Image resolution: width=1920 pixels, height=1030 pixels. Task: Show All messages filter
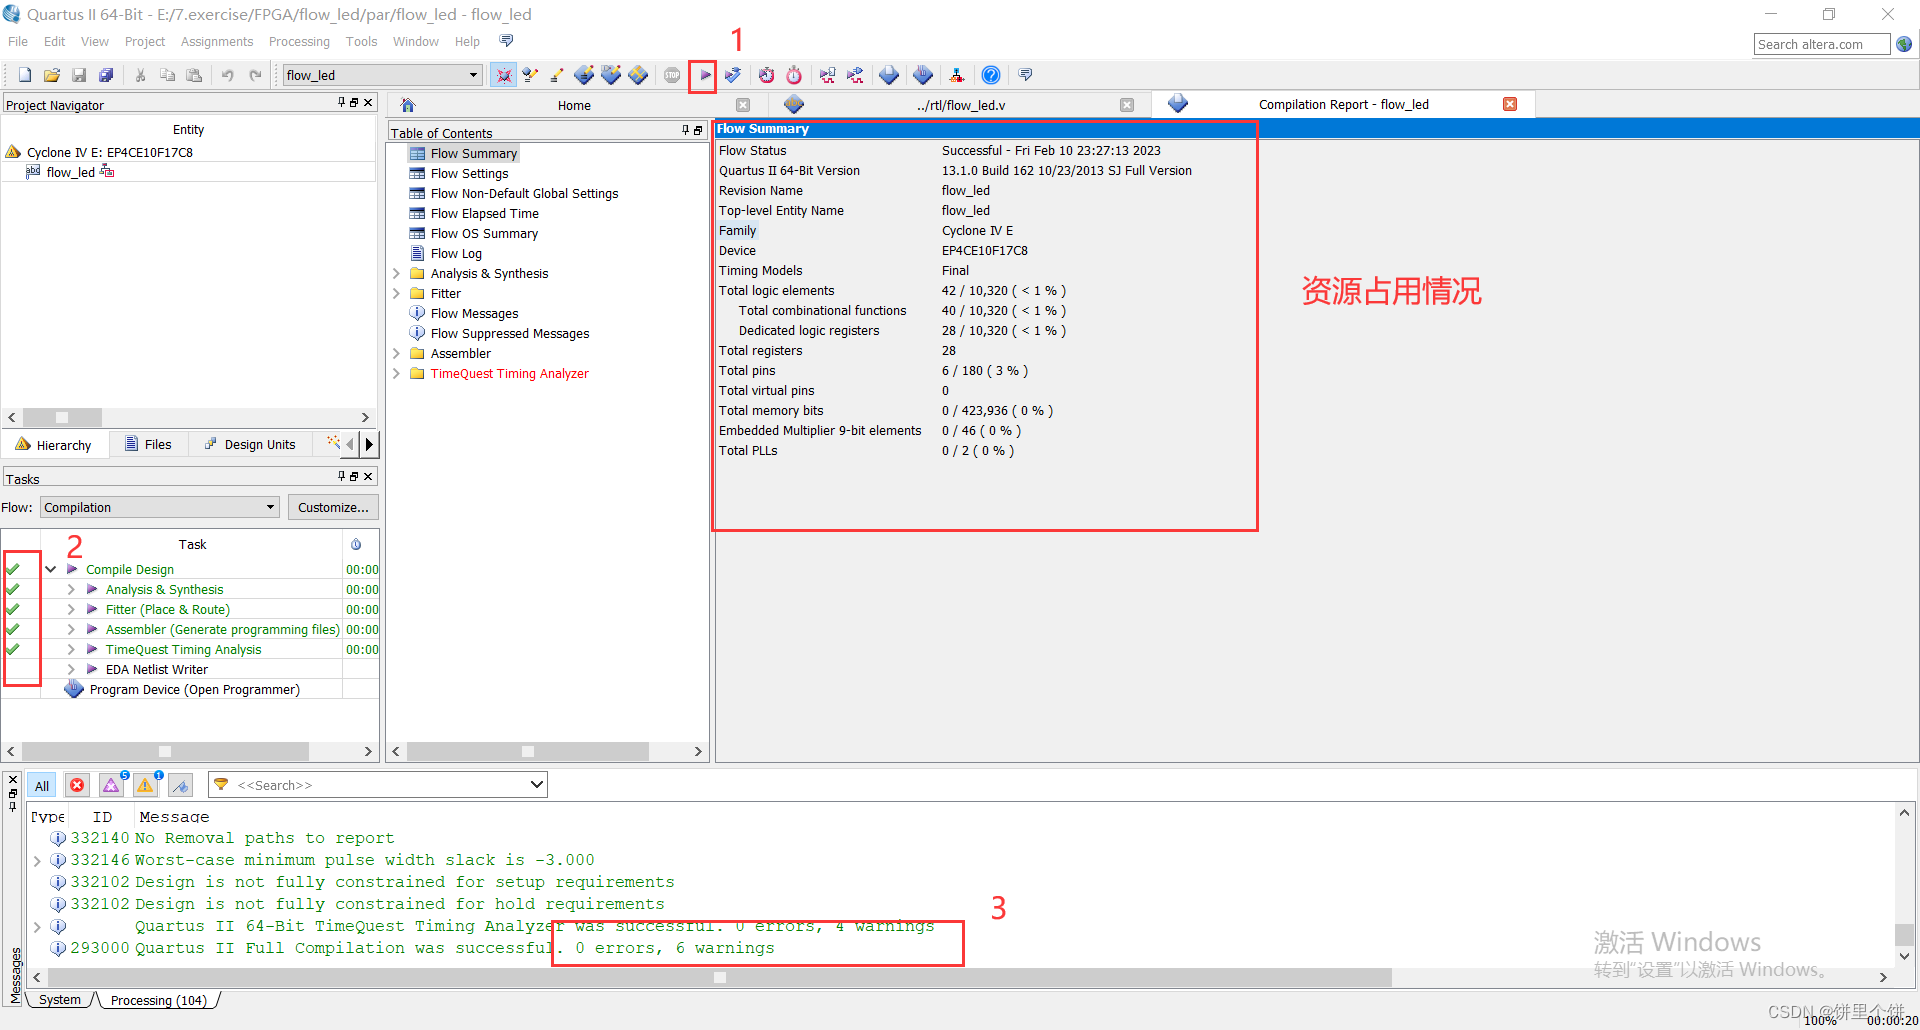[42, 786]
